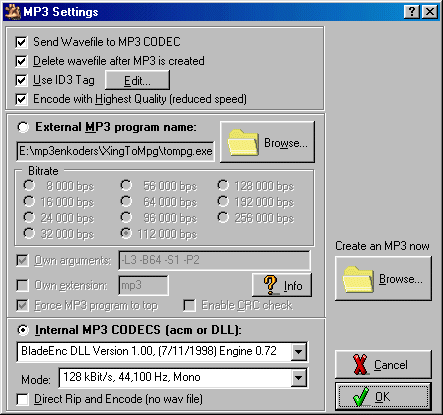
Task: Open the BladeEnc DLL codec dropdown arrow
Action: click(x=298, y=352)
